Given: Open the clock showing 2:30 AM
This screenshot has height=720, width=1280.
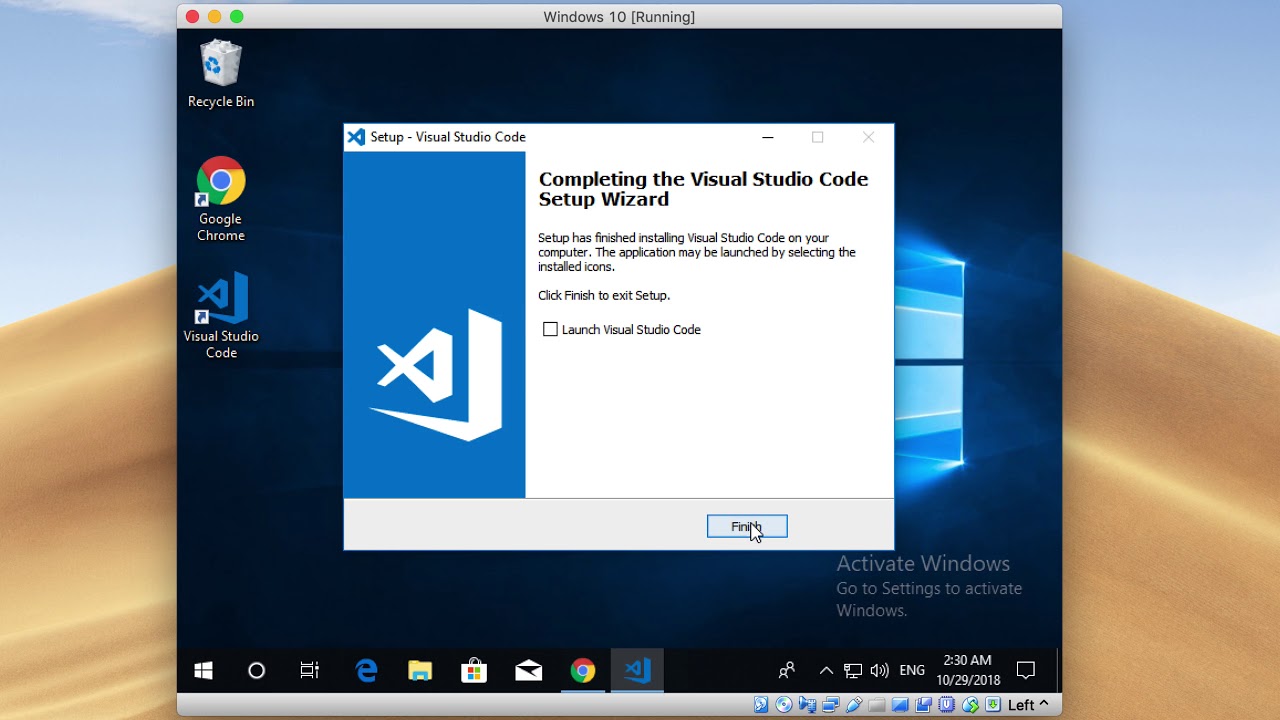Looking at the screenshot, I should (x=968, y=671).
